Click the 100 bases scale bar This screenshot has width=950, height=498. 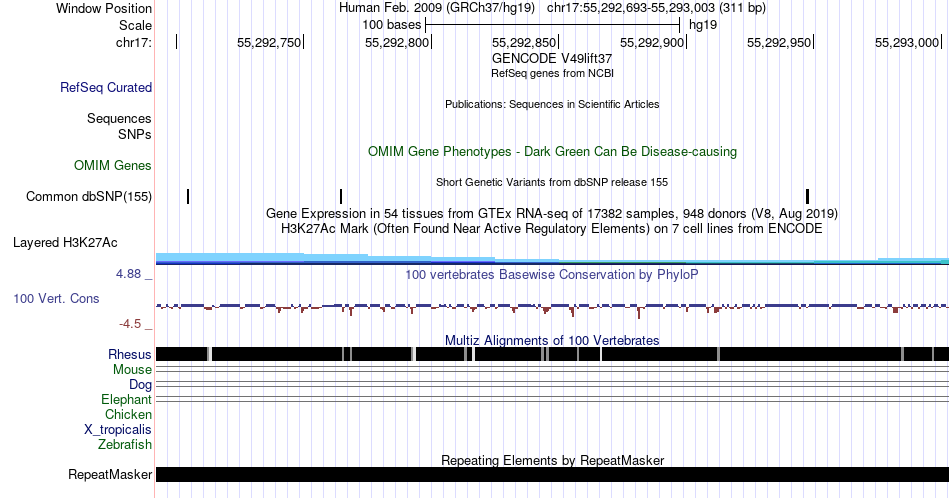click(553, 25)
